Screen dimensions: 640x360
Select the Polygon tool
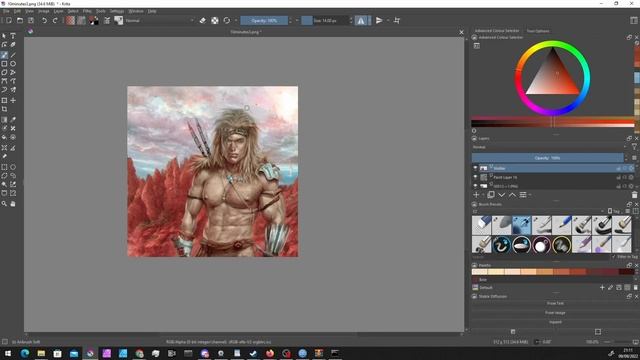(x=4, y=72)
